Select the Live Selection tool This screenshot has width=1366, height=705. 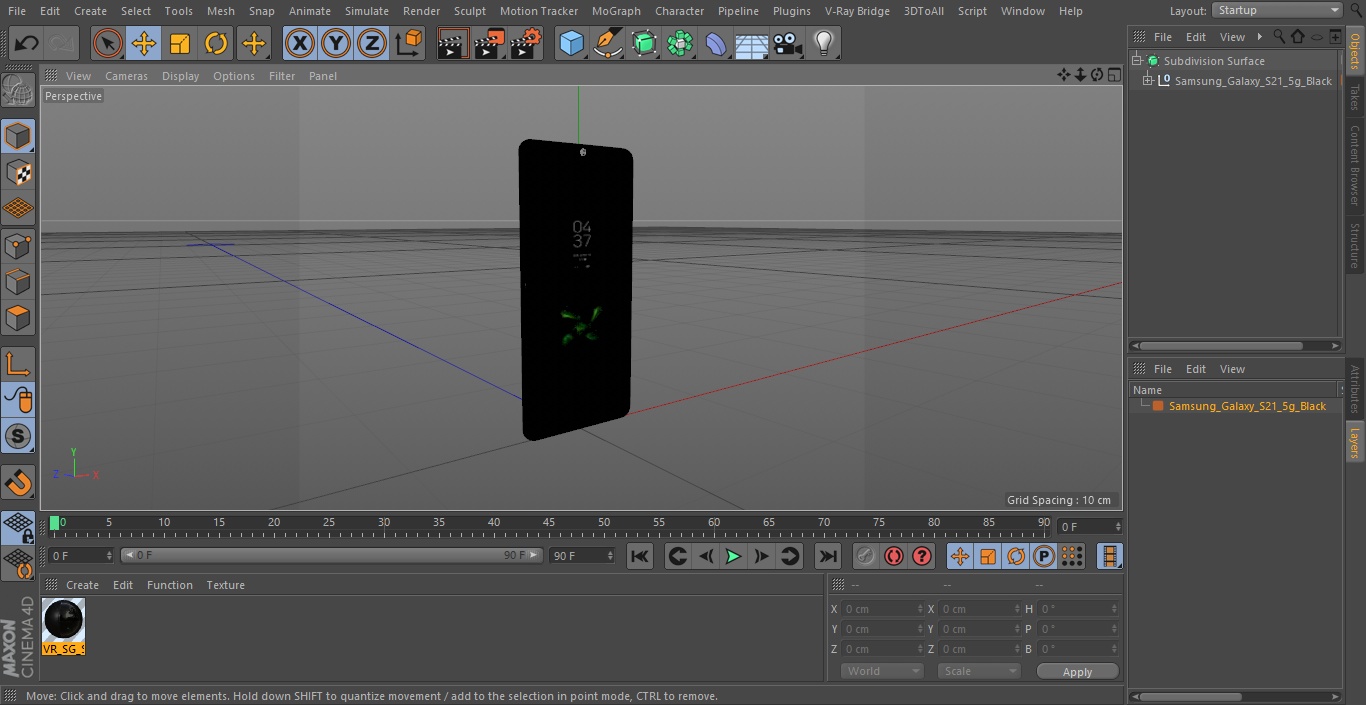108,43
